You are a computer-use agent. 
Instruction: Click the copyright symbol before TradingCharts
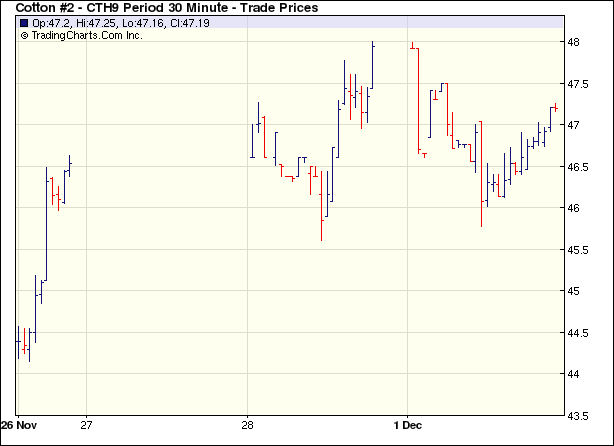(24, 35)
